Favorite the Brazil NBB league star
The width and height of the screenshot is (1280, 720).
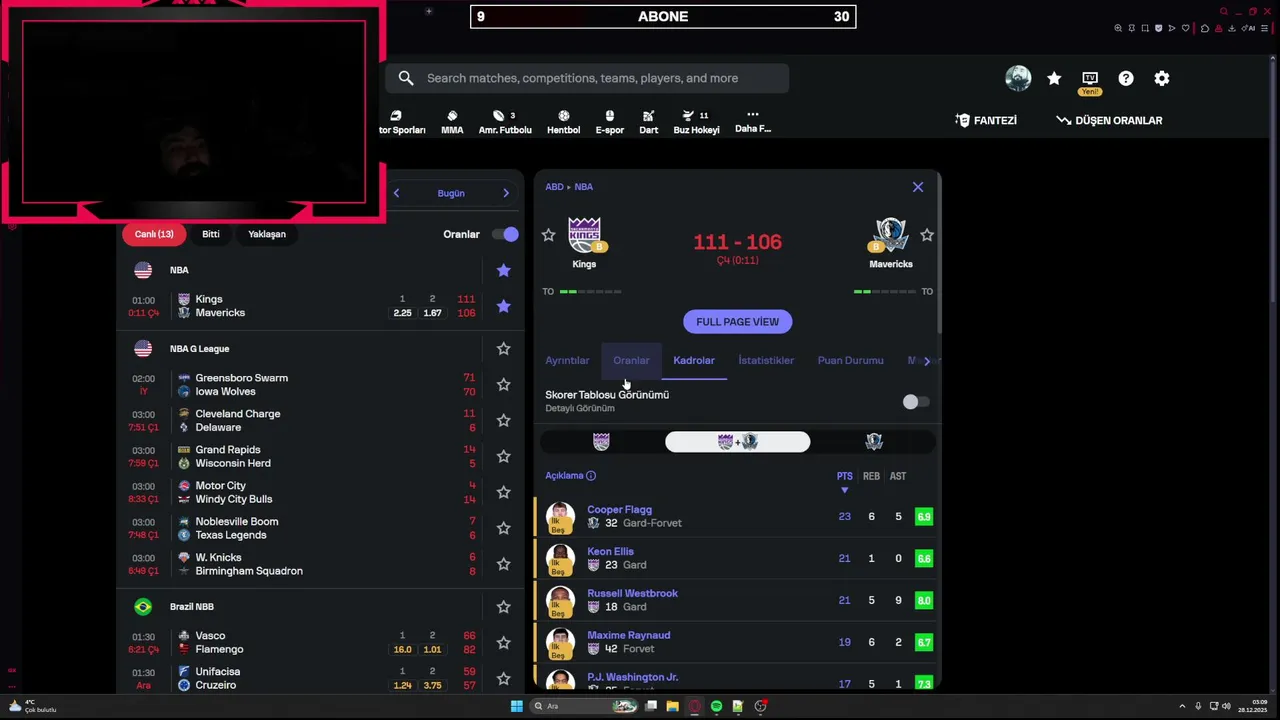click(503, 607)
